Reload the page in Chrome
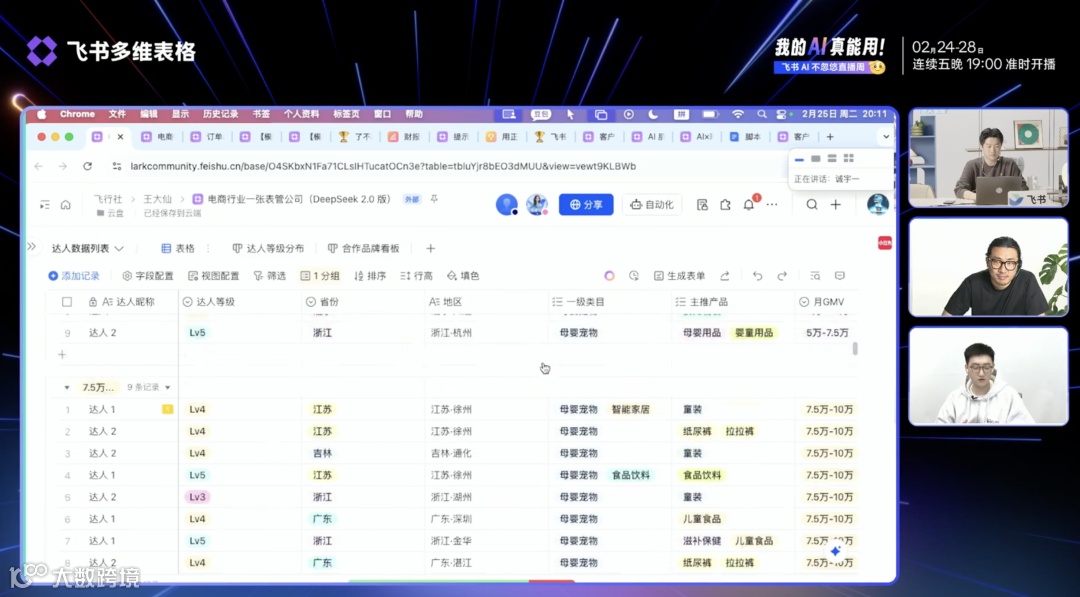Screen dimensions: 1080x597 (87, 166)
